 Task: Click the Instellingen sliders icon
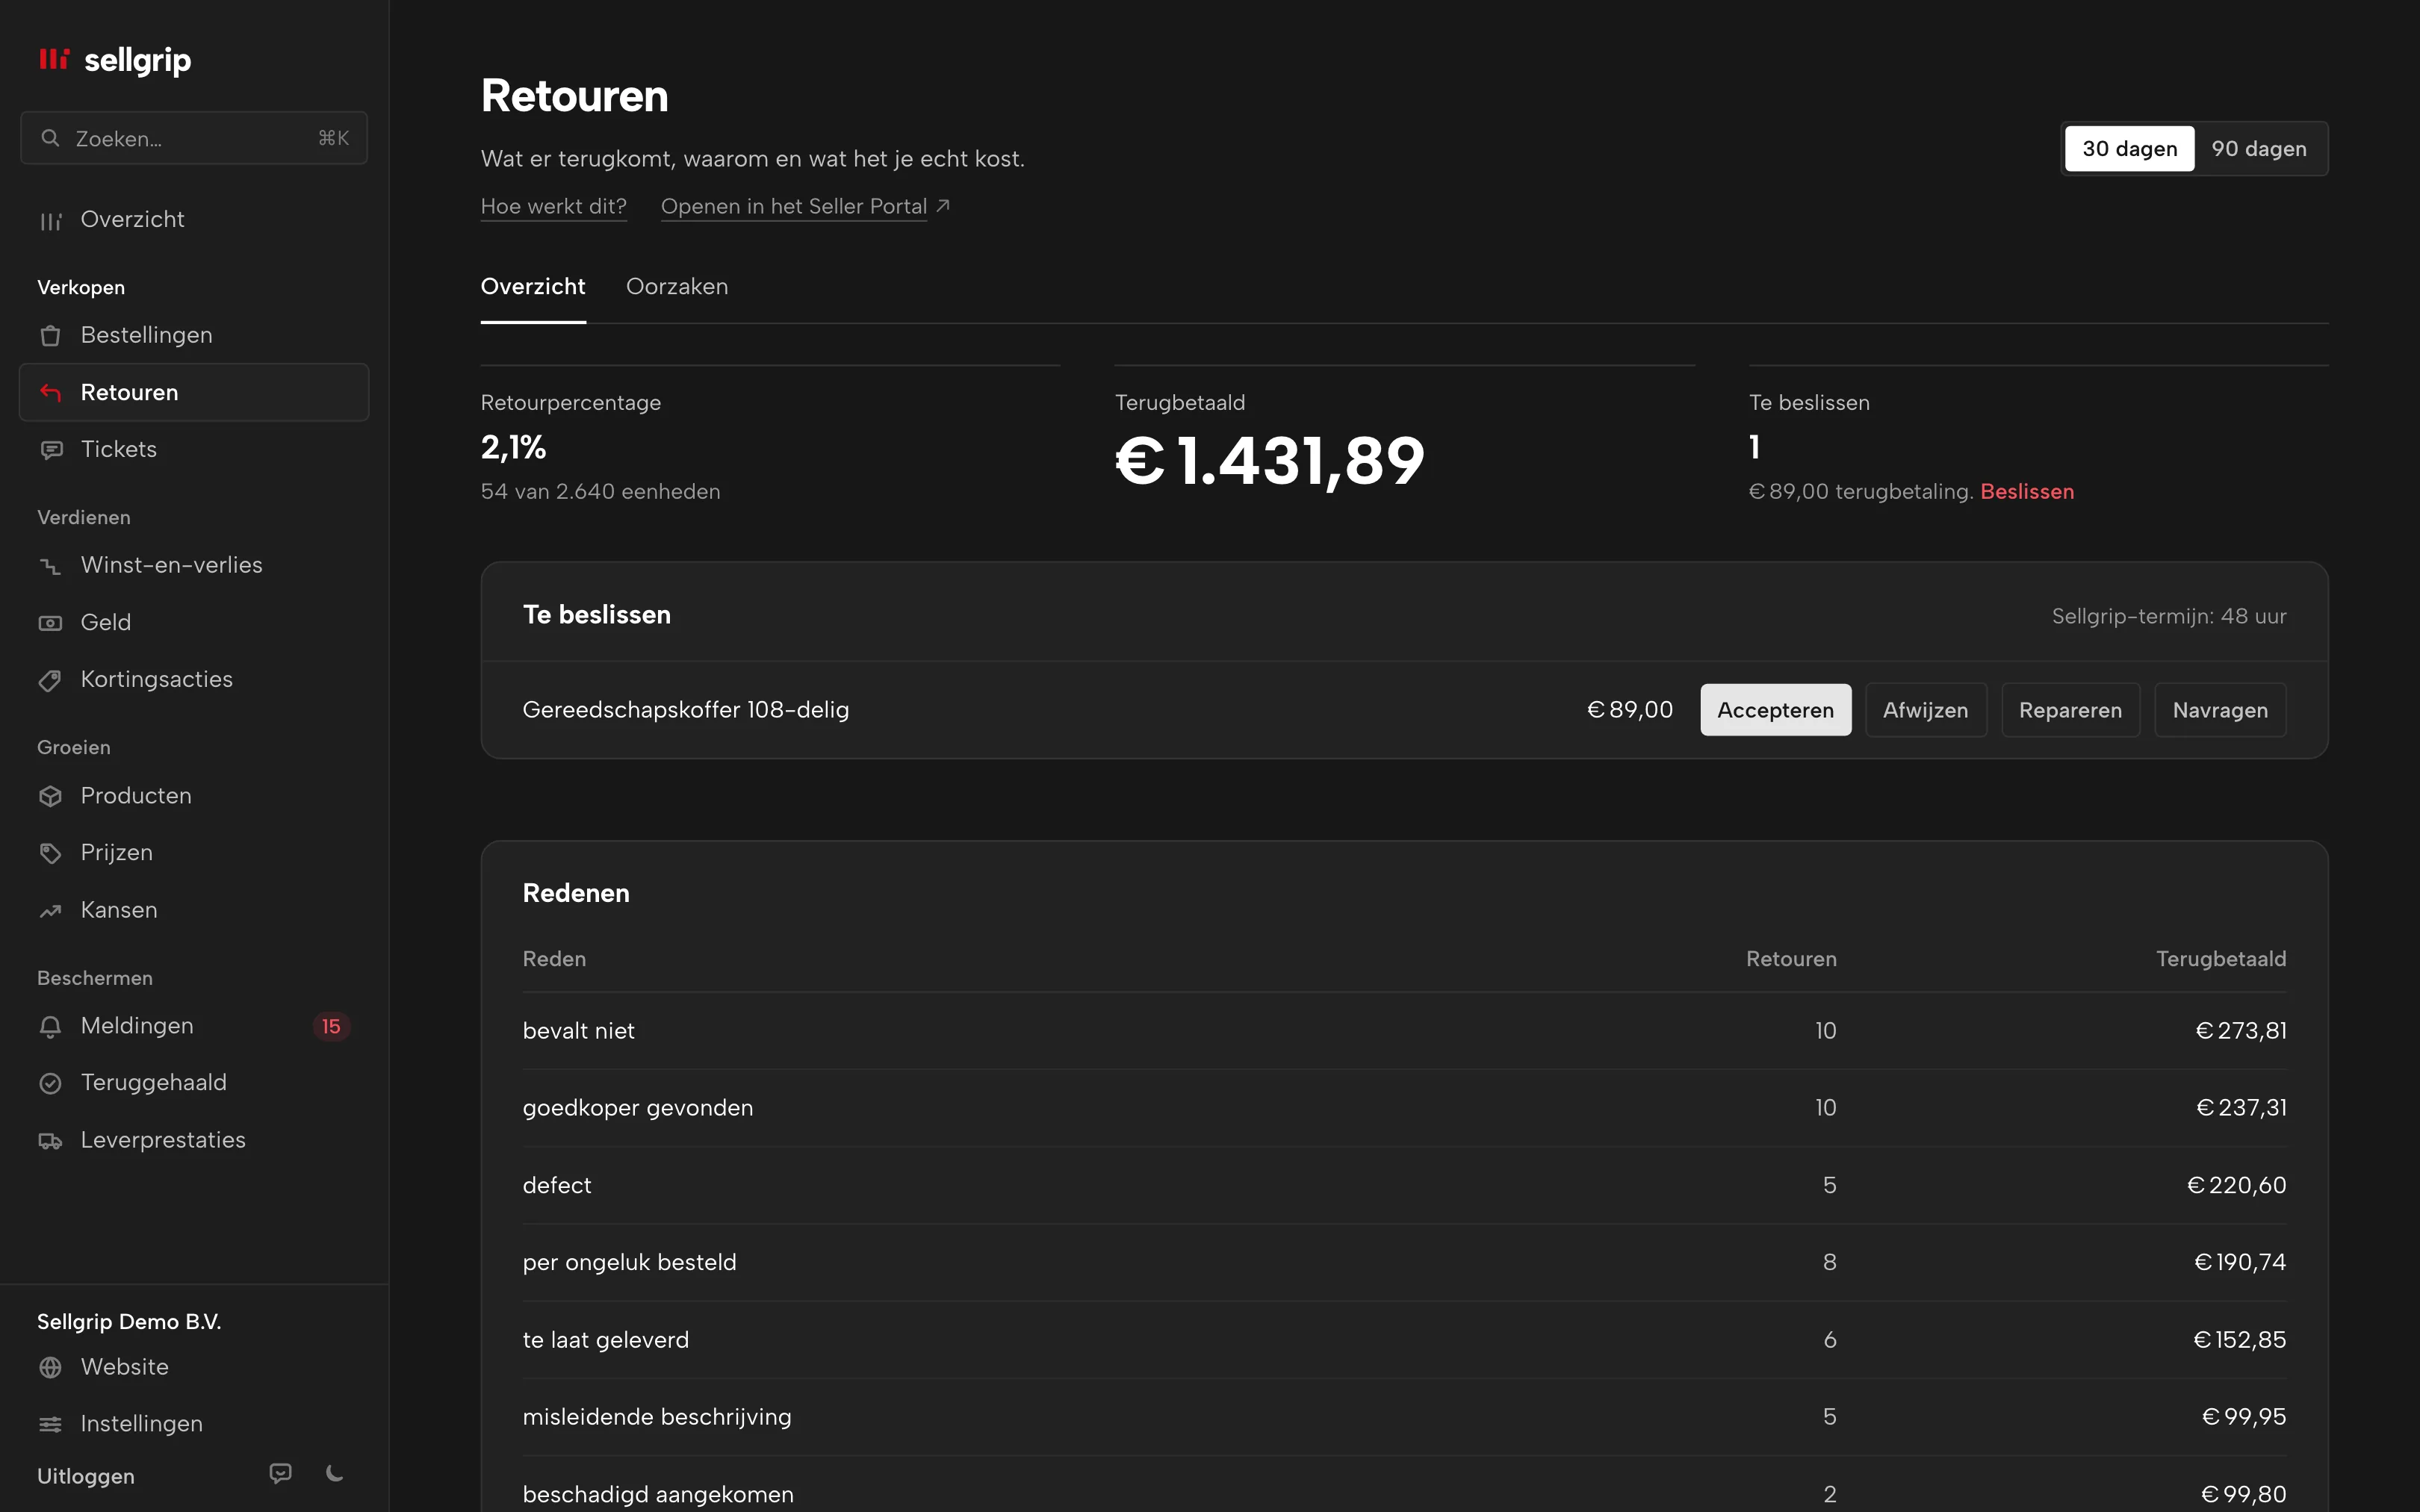click(x=50, y=1424)
